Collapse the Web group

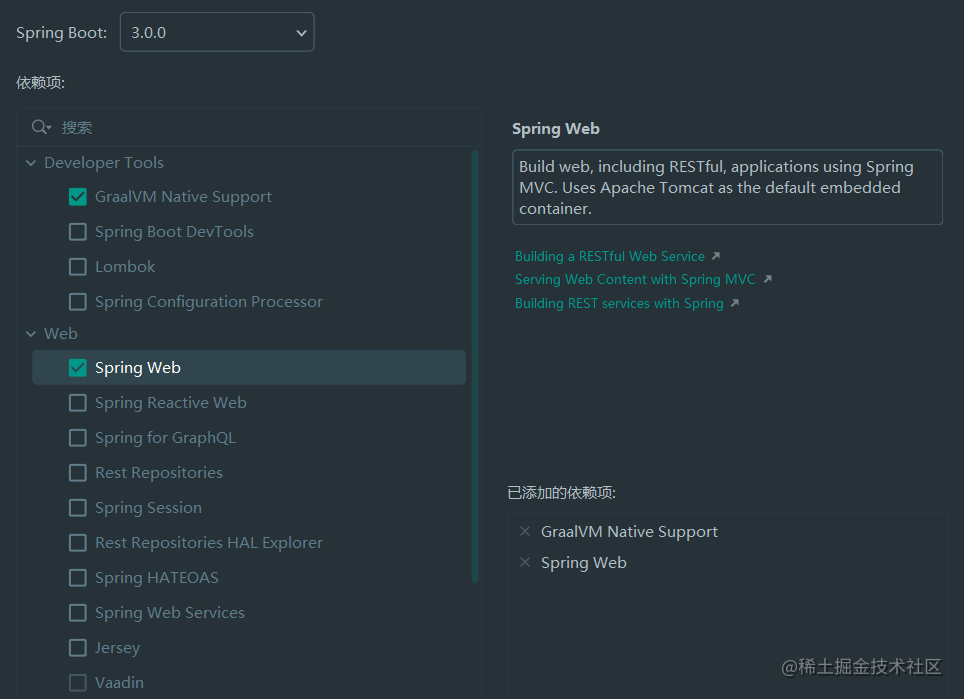tap(31, 334)
